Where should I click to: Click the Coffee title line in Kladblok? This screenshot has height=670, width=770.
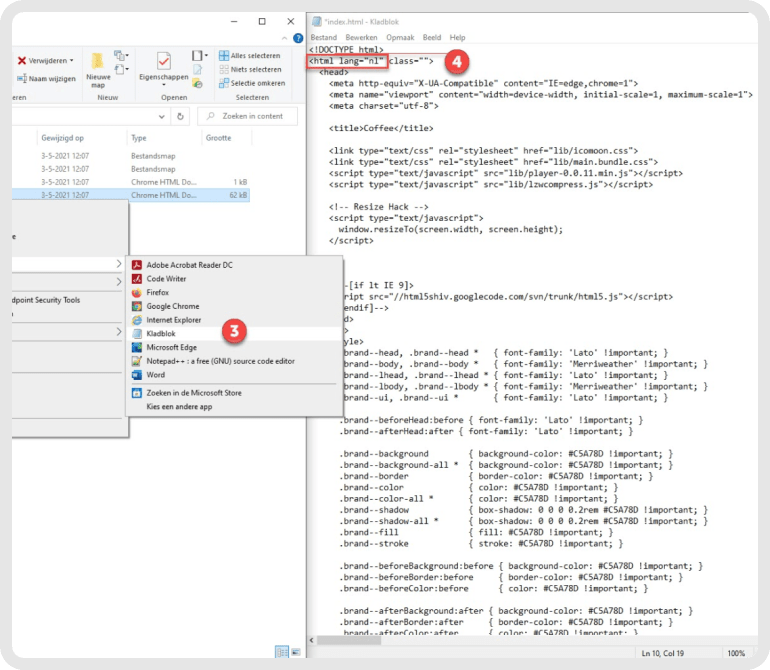click(381, 128)
